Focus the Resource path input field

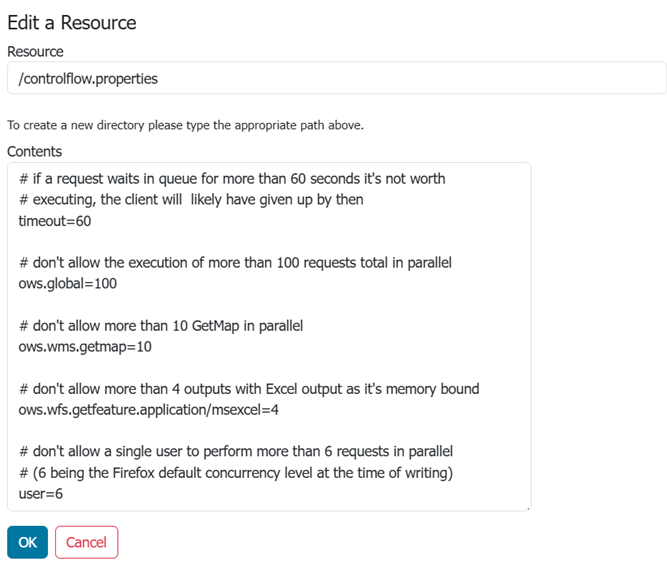coord(336,78)
